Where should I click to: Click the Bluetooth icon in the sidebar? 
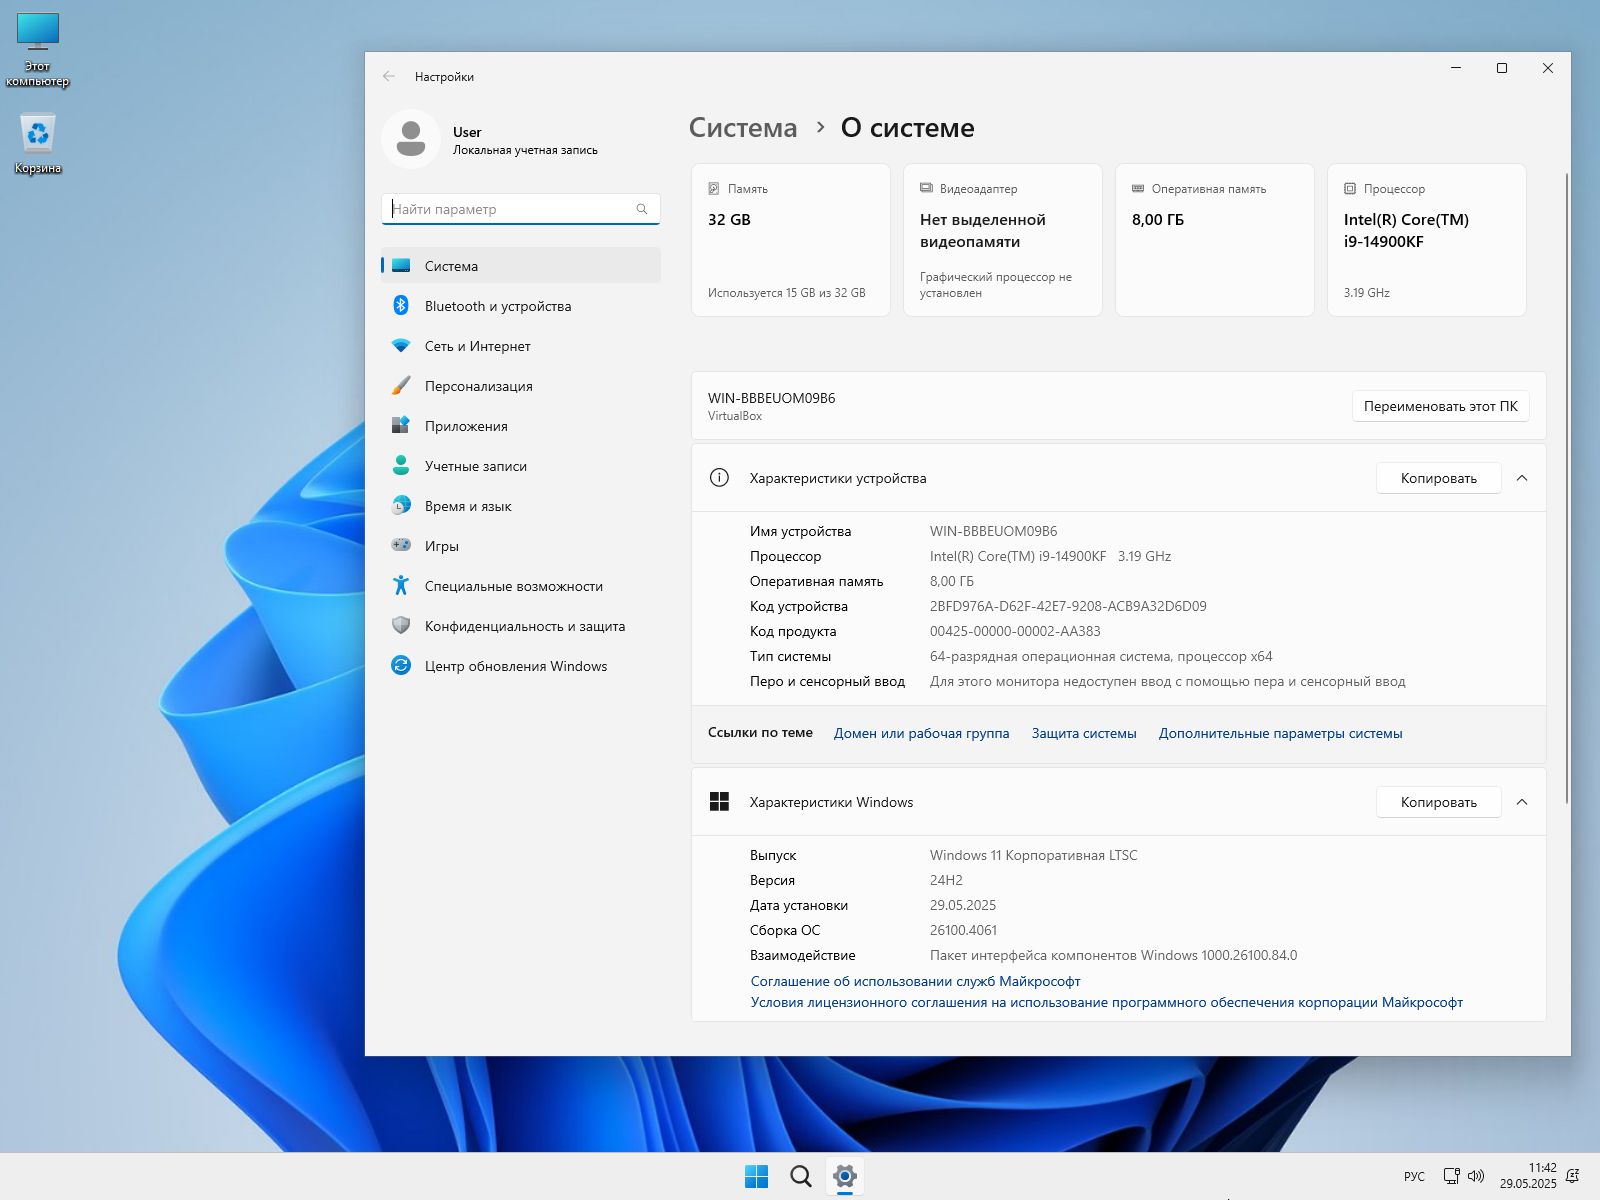click(x=401, y=306)
